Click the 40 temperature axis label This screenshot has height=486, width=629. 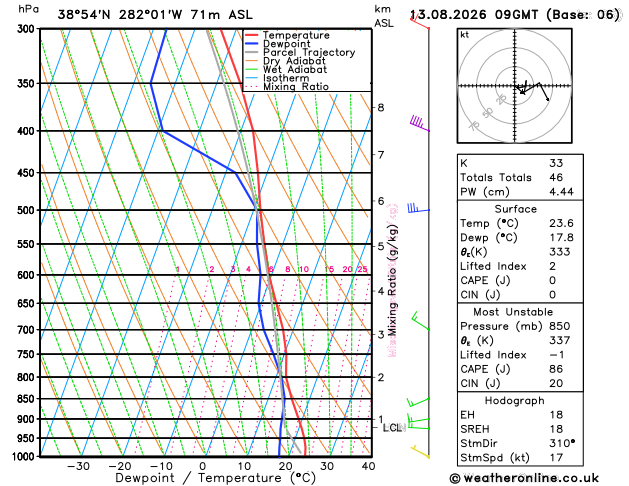[368, 466]
